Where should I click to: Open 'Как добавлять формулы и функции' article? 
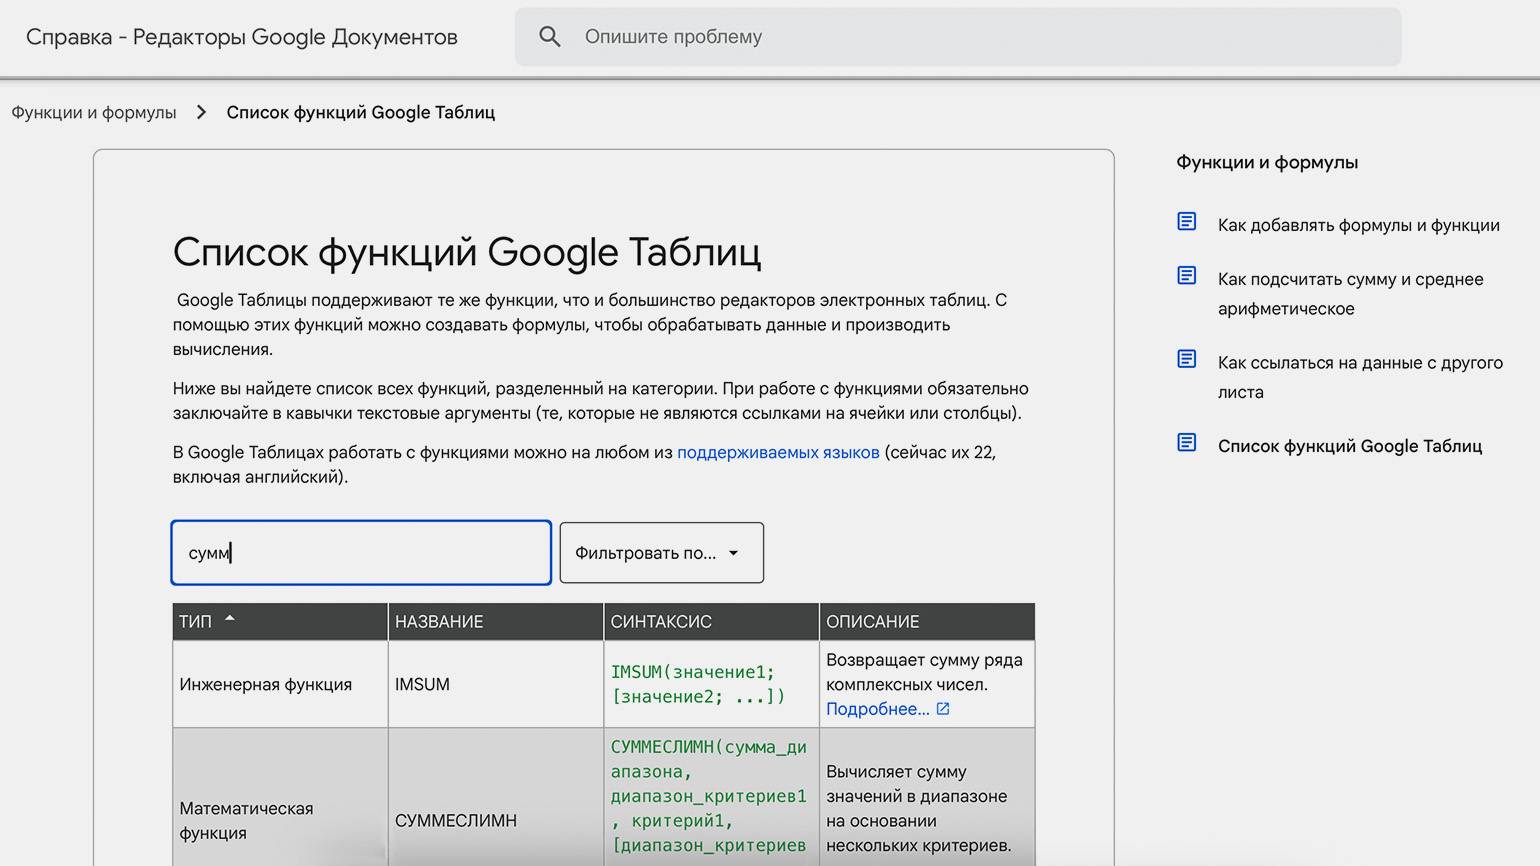(1358, 225)
